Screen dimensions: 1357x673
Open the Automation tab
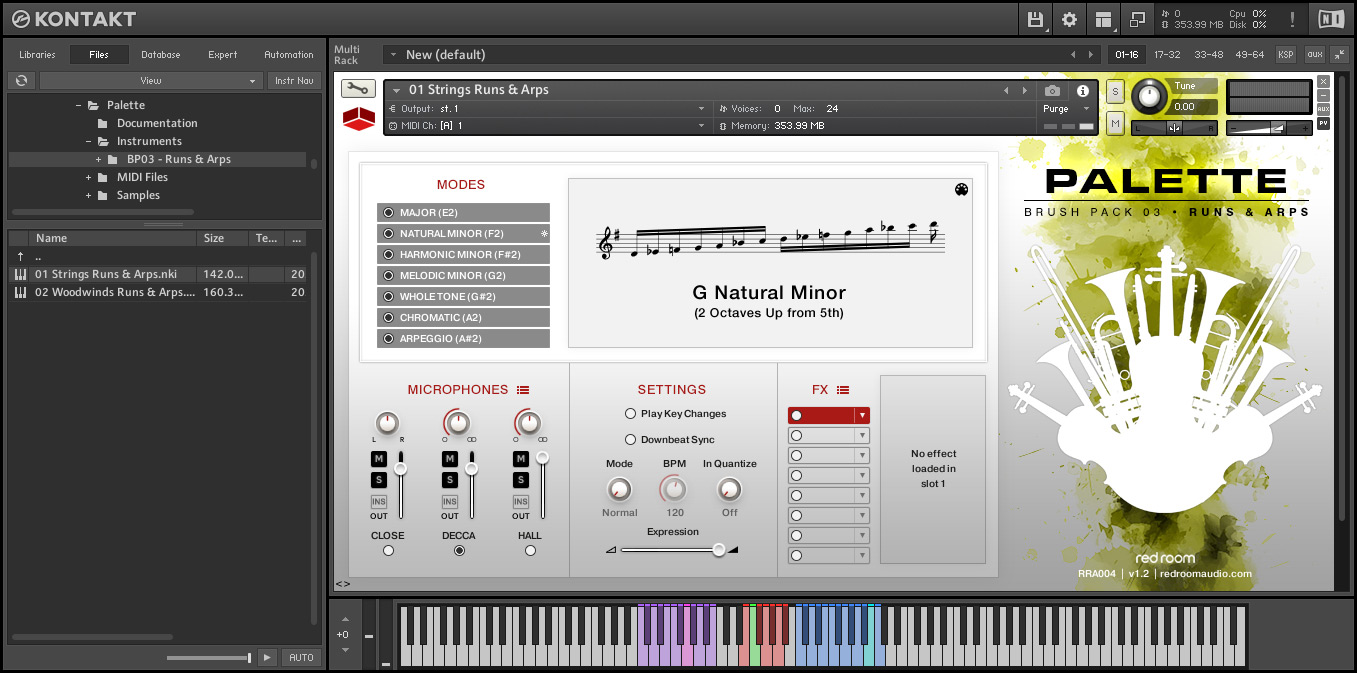click(x=289, y=55)
